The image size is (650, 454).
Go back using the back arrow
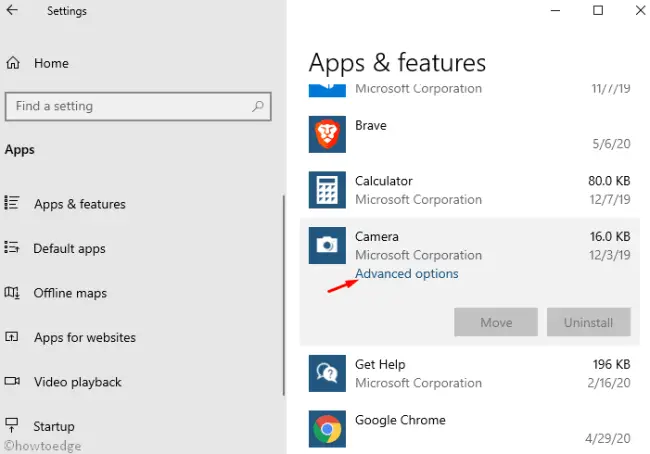(x=12, y=12)
